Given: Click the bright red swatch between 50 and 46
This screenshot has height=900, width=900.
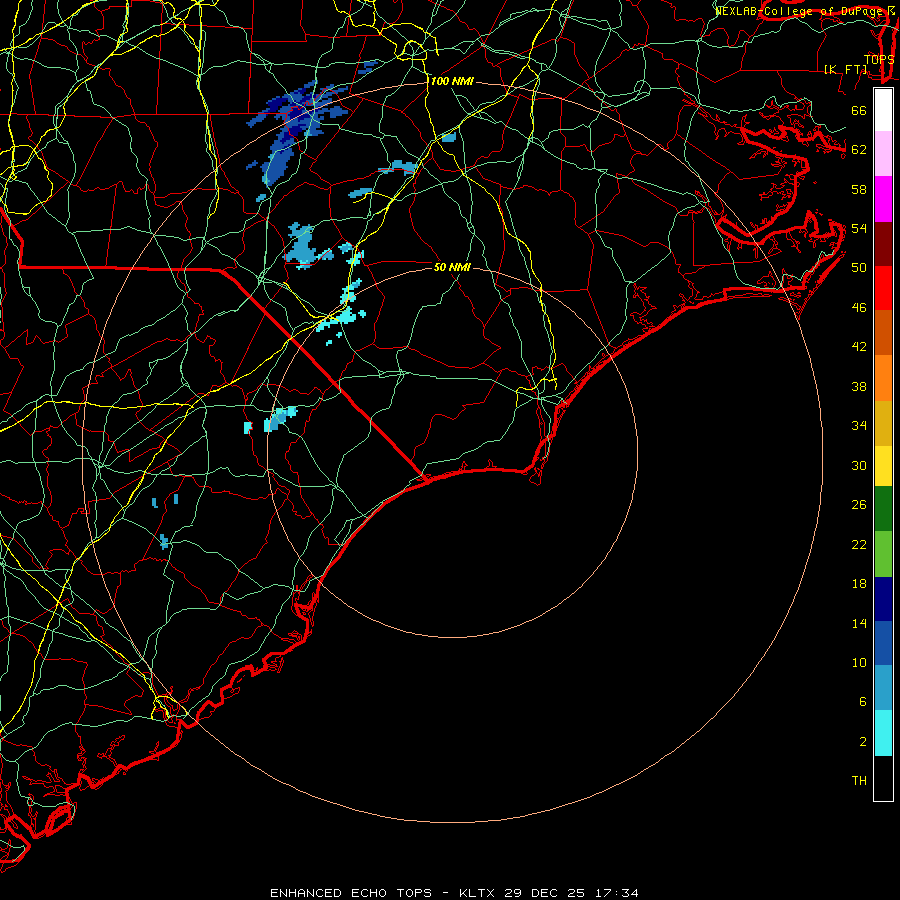Looking at the screenshot, I should point(883,288).
